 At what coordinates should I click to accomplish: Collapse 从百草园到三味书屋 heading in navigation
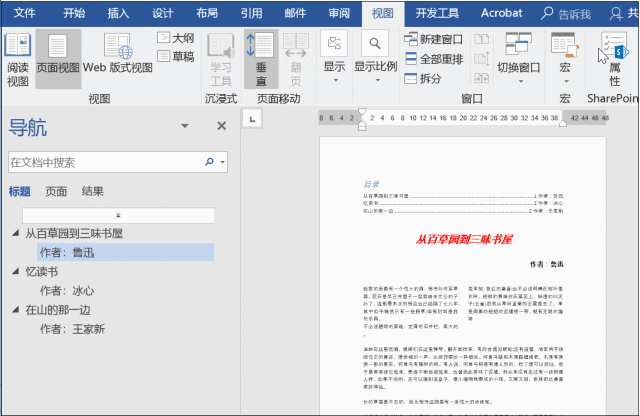click(15, 234)
